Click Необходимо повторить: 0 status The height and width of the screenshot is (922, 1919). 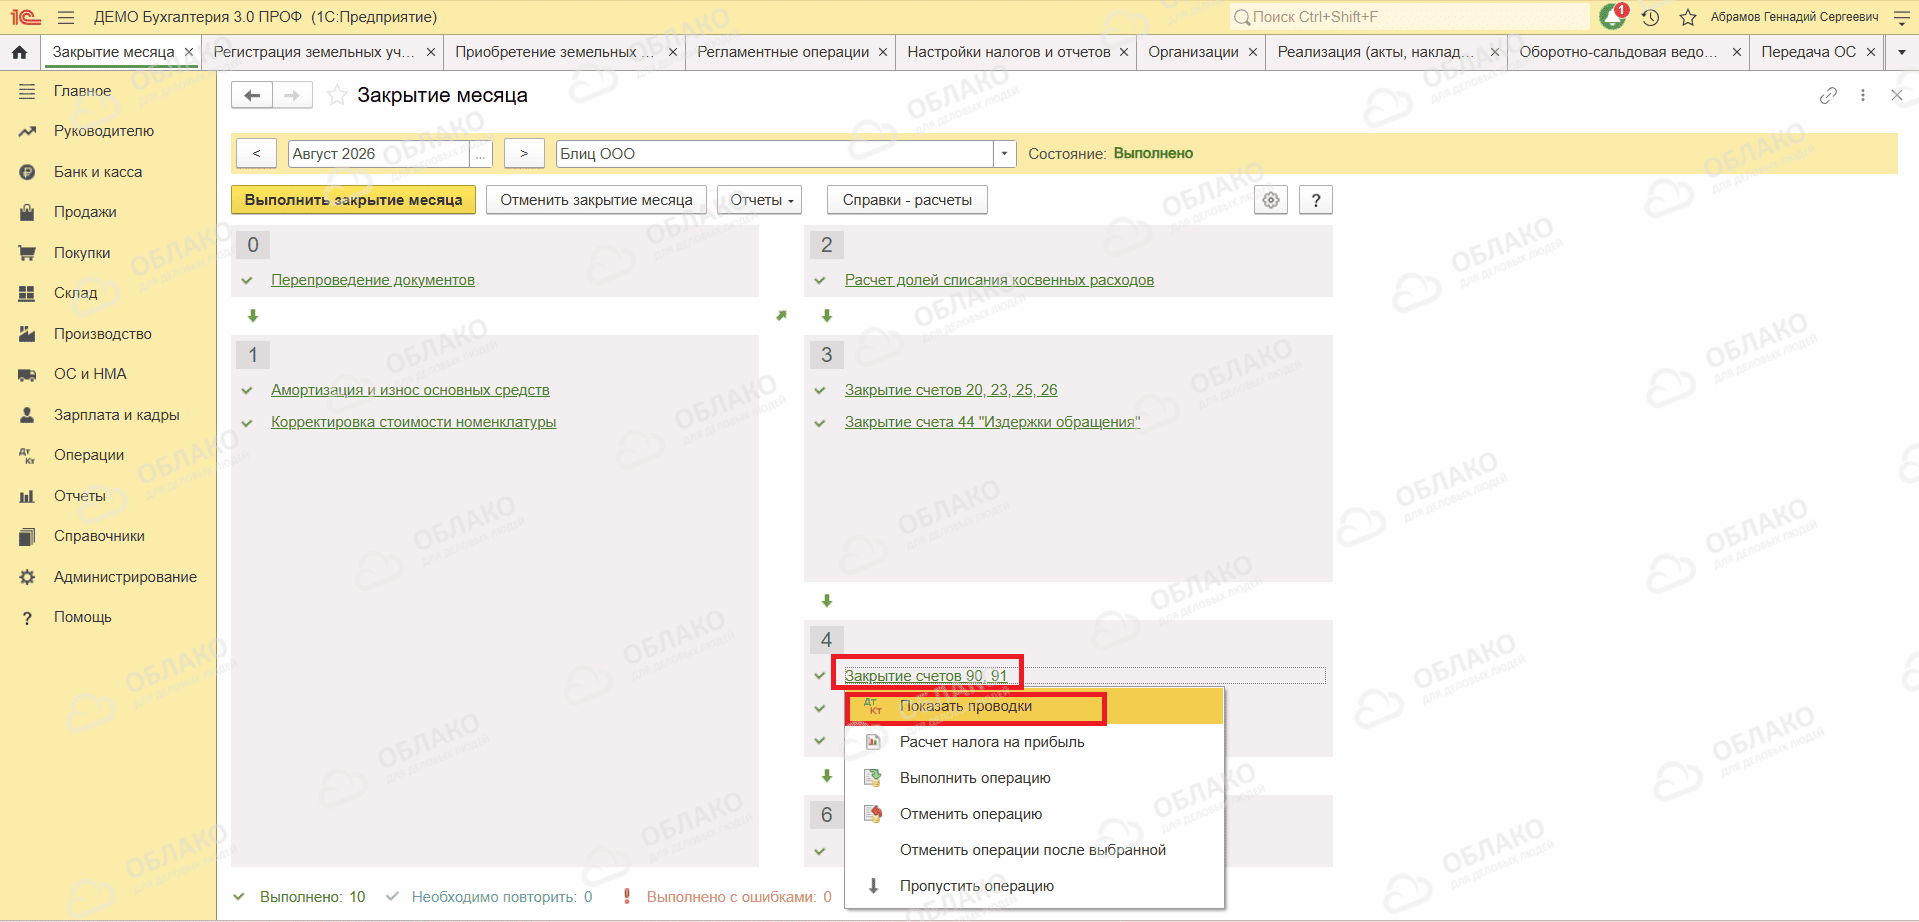[x=502, y=897]
